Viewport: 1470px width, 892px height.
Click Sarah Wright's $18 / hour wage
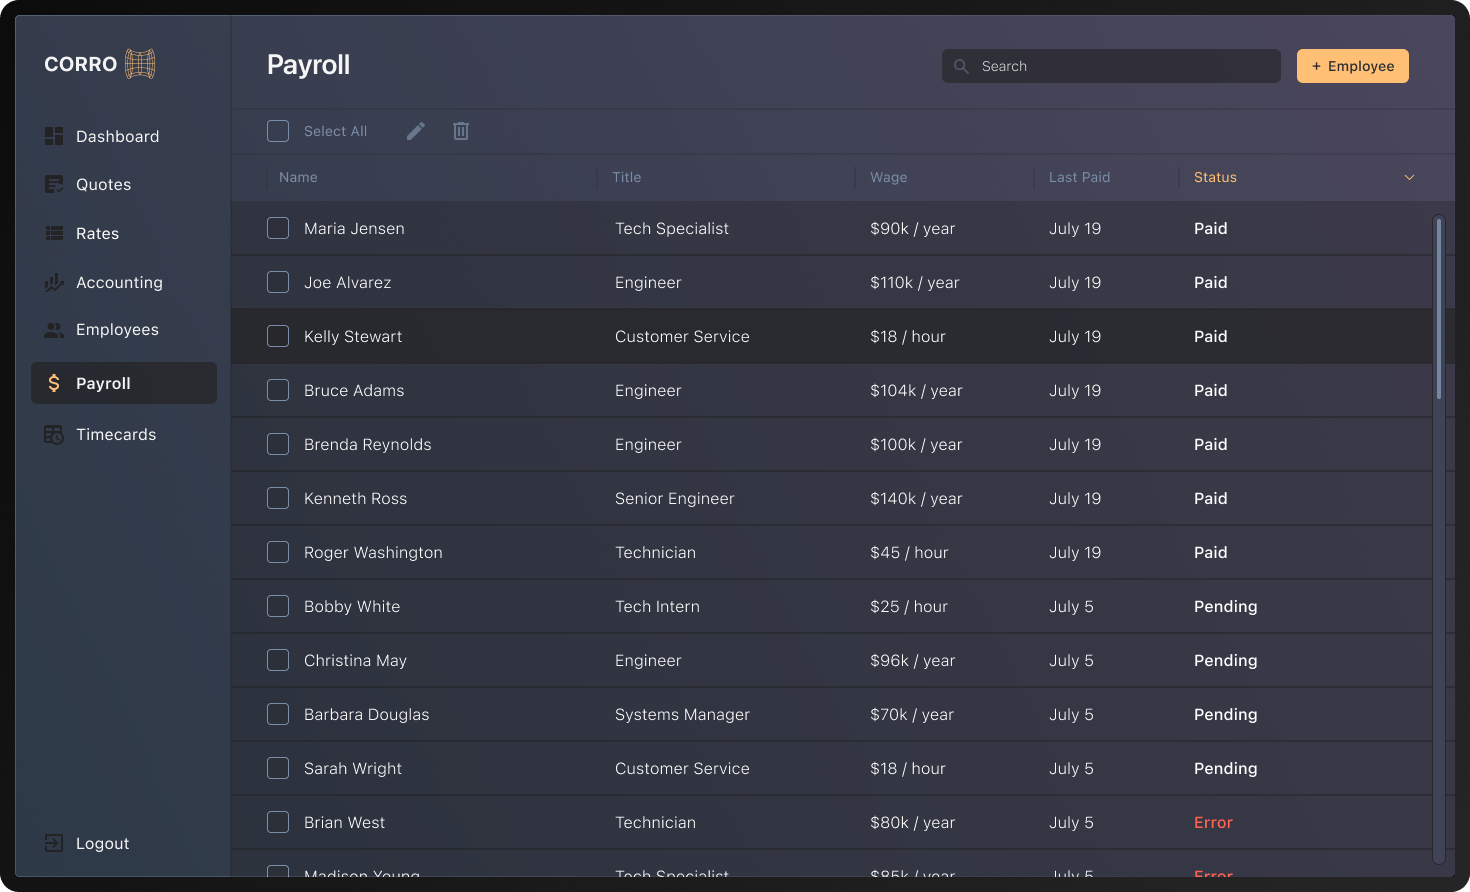[x=907, y=768]
